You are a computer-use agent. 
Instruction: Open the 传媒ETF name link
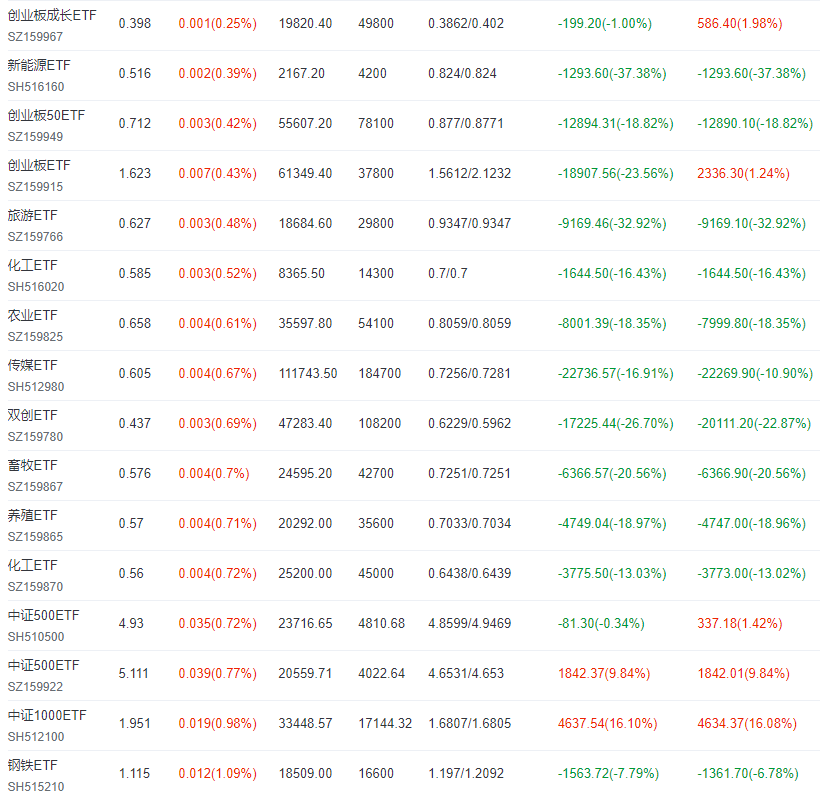click(32, 366)
